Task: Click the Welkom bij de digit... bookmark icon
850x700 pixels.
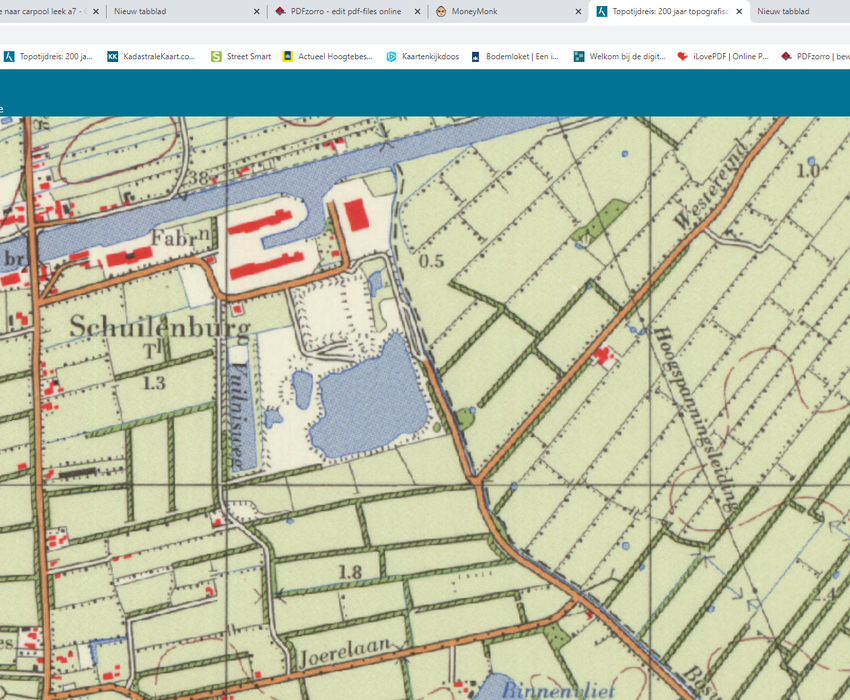Action: (579, 56)
